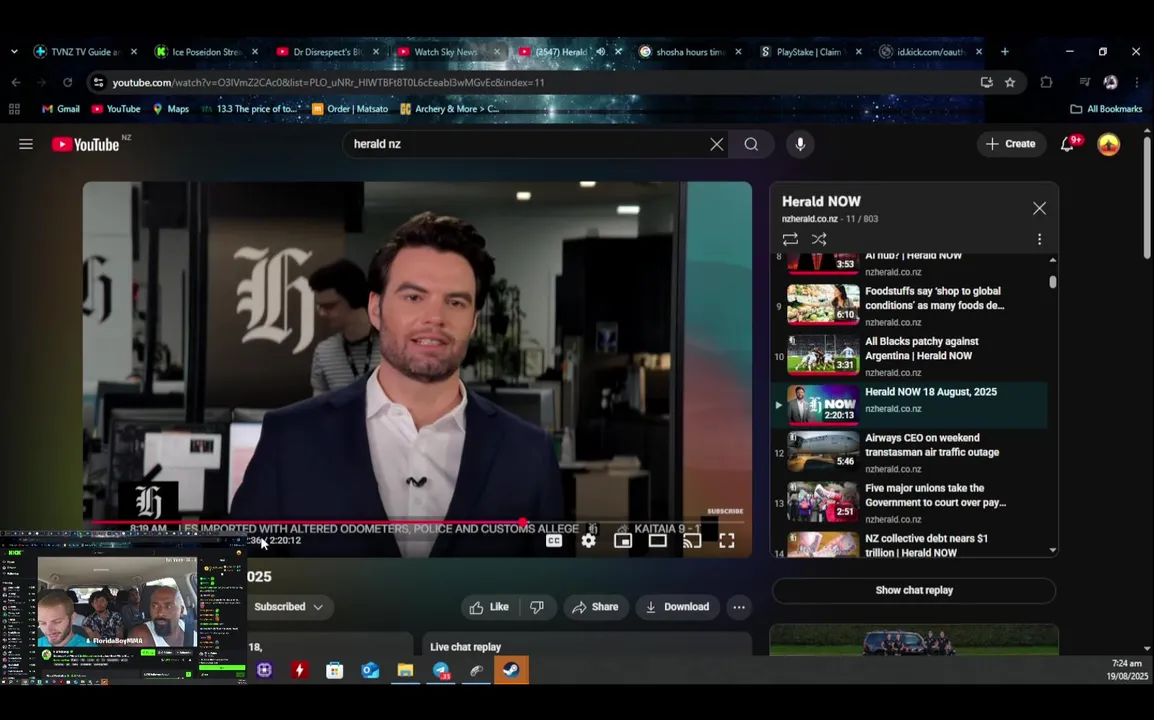
Task: Close the Herald NOW playlist panel
Action: (1039, 208)
